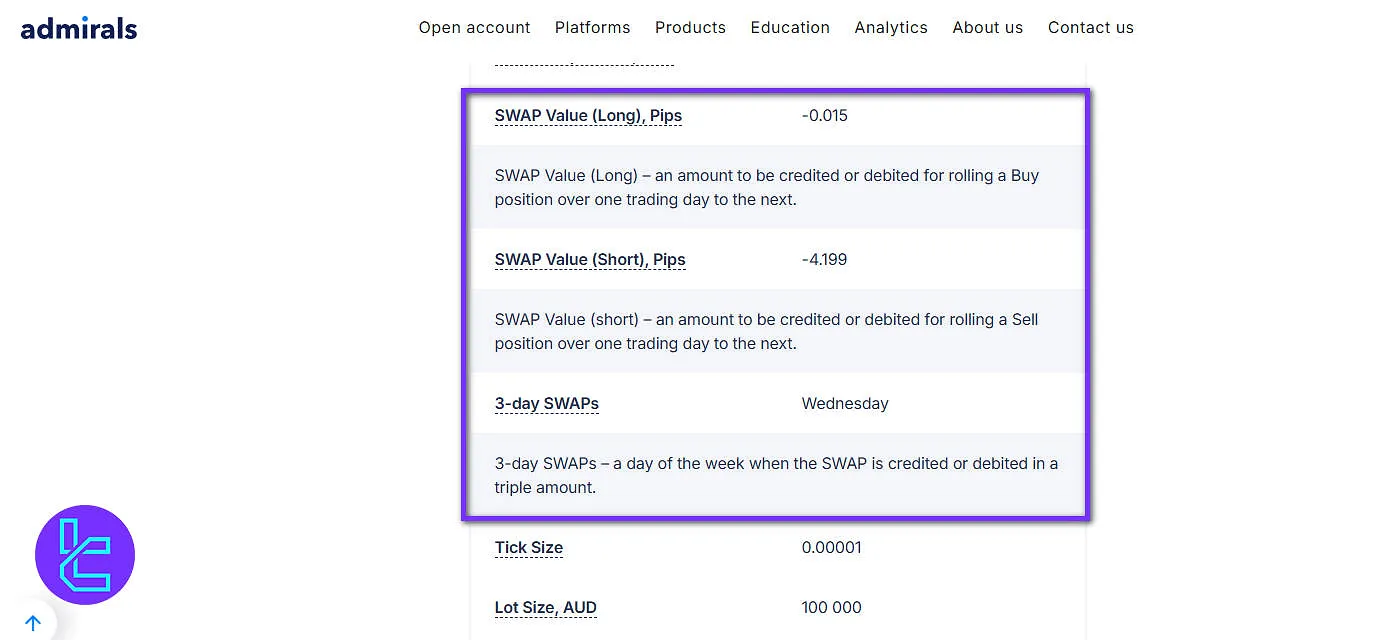Open the SWAP Value (Short), Pips tooltip link
1385x640 pixels.
click(590, 259)
